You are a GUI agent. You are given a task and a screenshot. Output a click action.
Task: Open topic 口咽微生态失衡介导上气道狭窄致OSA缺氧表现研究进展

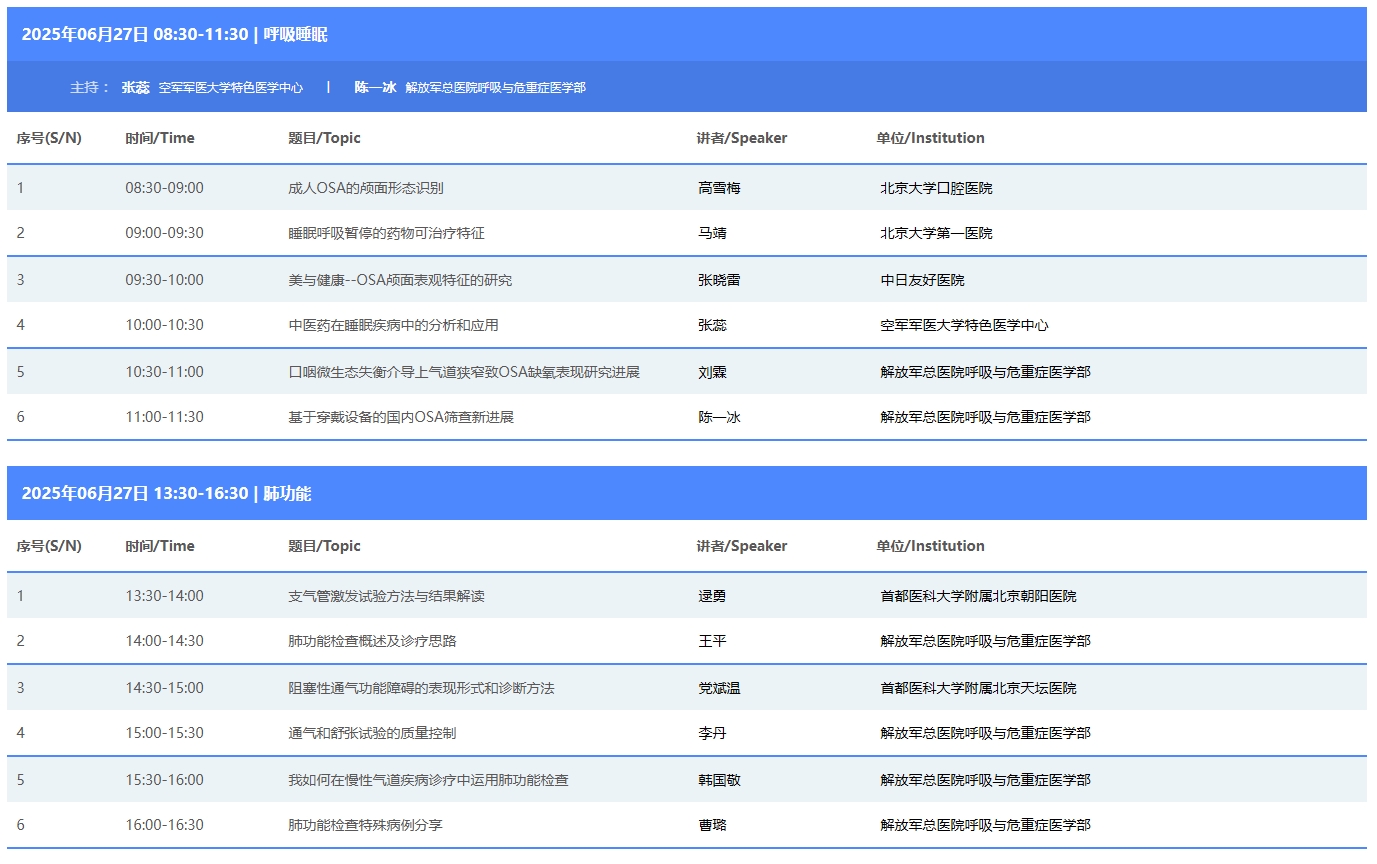pyautogui.click(x=464, y=372)
